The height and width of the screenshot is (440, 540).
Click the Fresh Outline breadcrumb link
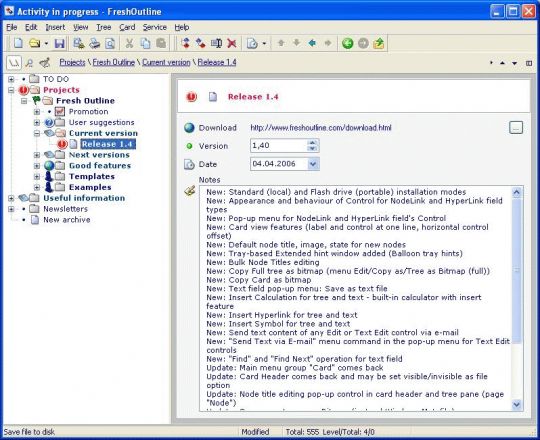pyautogui.click(x=114, y=62)
